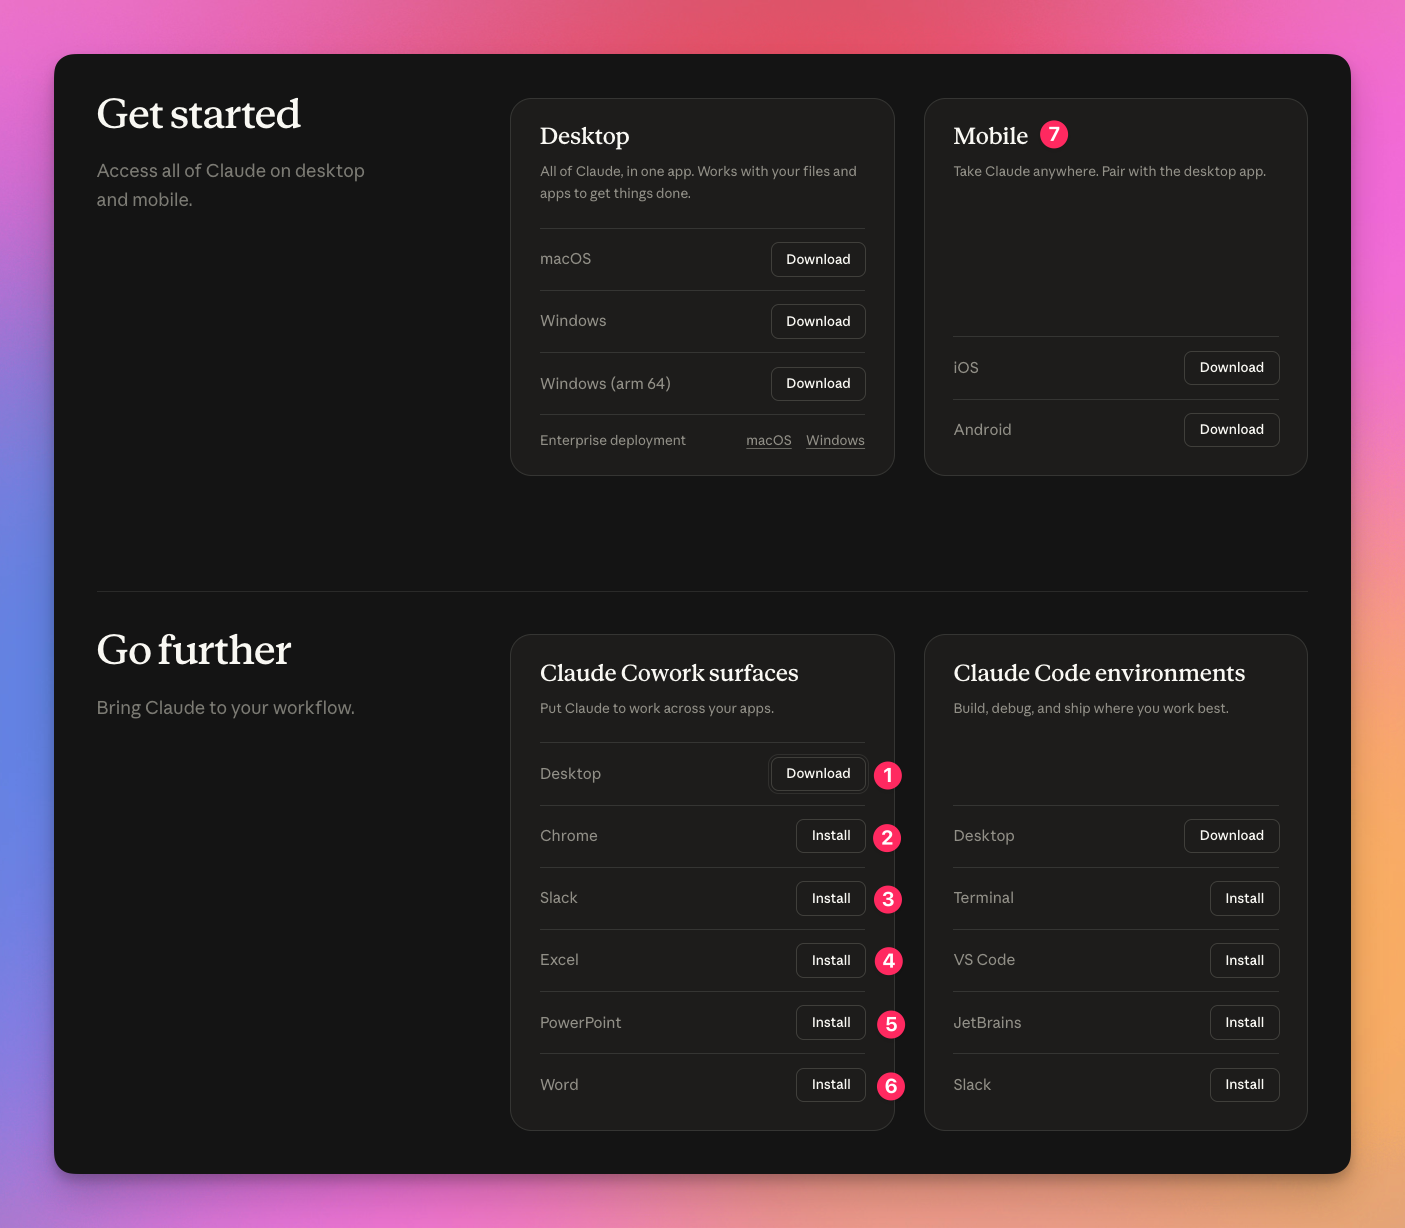The image size is (1405, 1228).
Task: Install the VS Code extension
Action: click(1245, 960)
